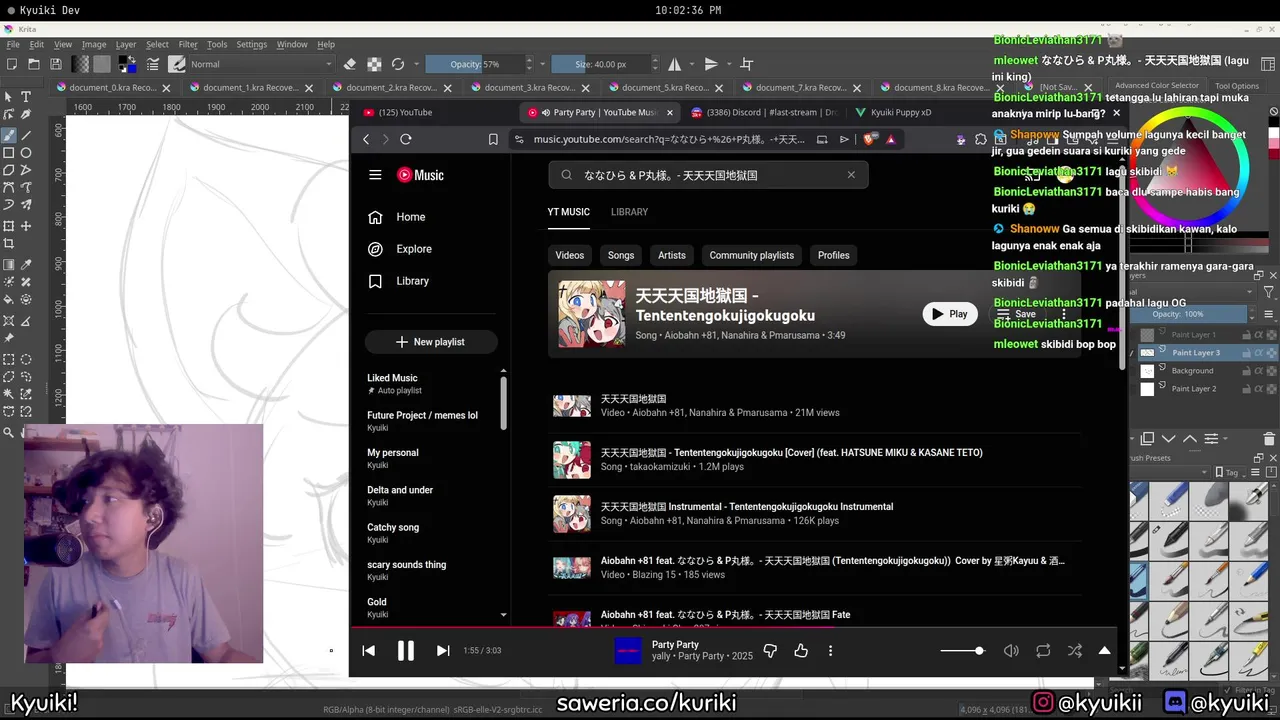Select the Freehand Brush tool
1280x720 pixels.
9,135
